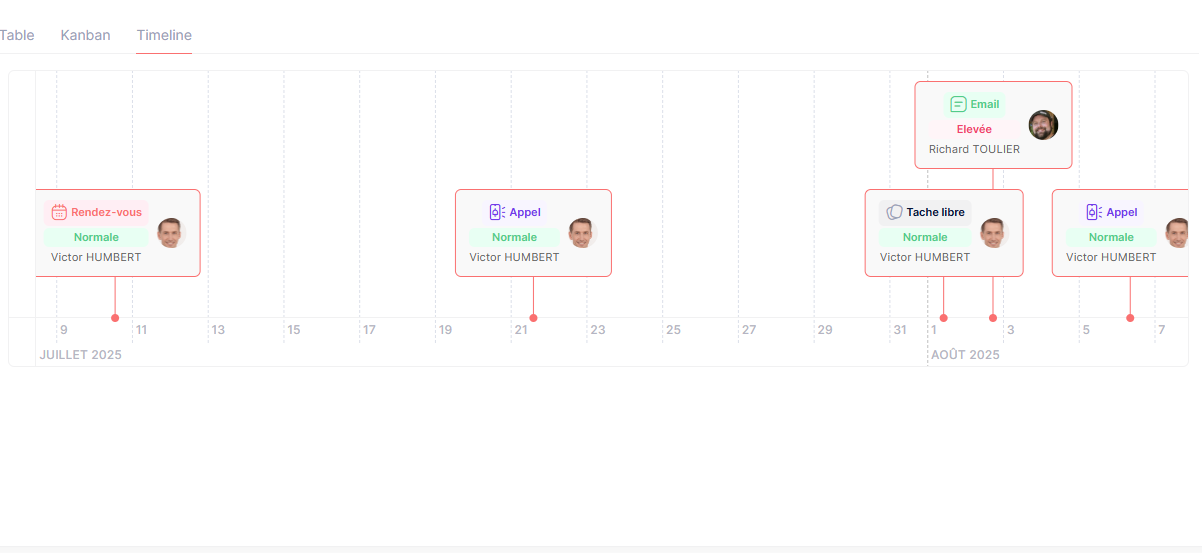This screenshot has height=553, width=1202.
Task: Click the Email message icon
Action: click(x=958, y=104)
